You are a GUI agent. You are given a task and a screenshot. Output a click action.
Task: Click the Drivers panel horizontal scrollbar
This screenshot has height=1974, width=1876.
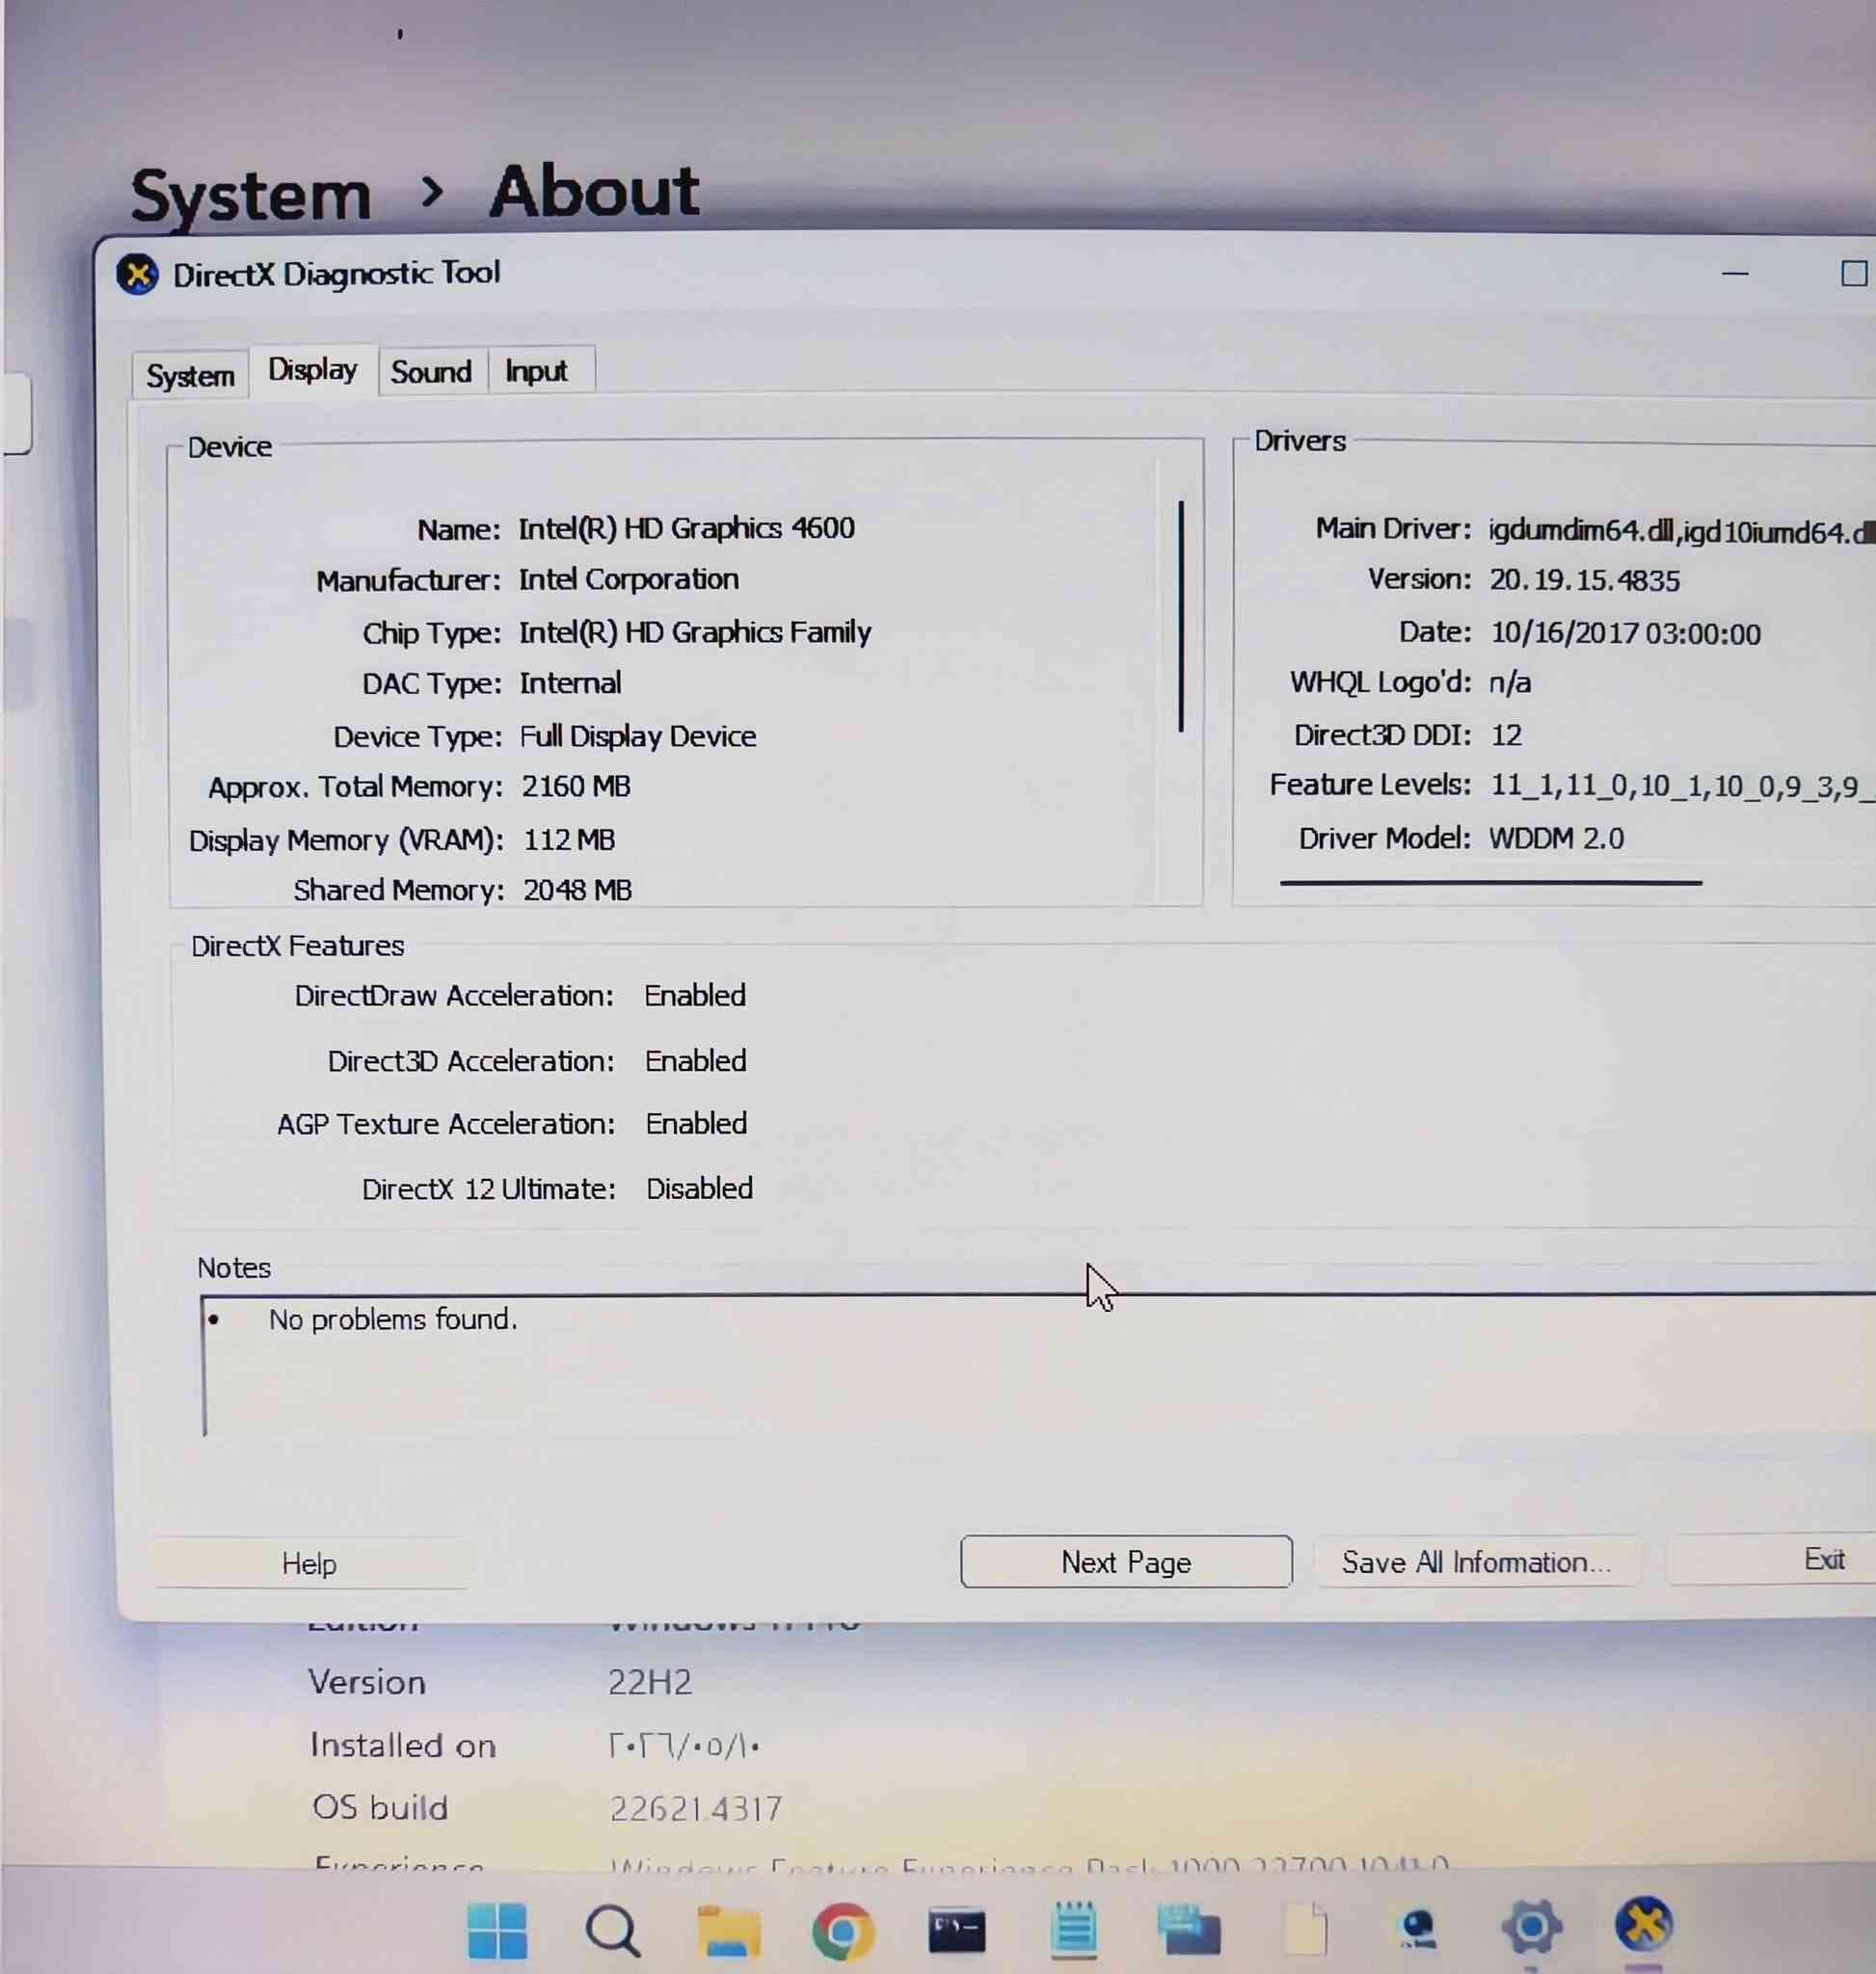click(x=1491, y=883)
